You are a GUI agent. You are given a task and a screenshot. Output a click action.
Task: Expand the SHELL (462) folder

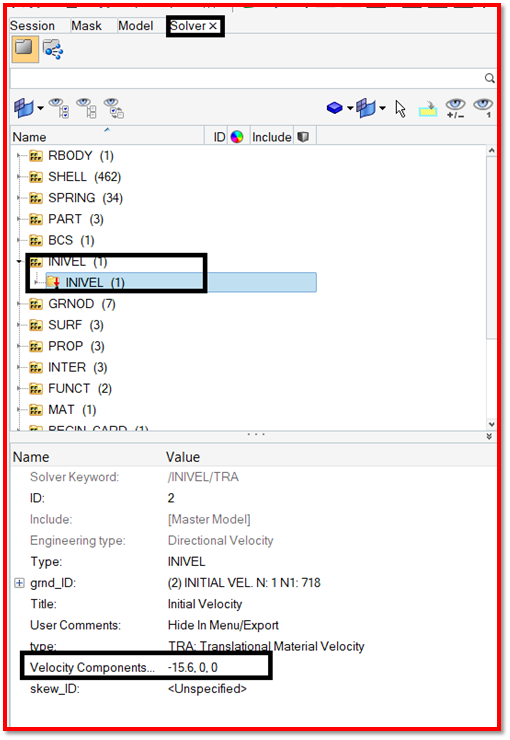pyautogui.click(x=19, y=177)
